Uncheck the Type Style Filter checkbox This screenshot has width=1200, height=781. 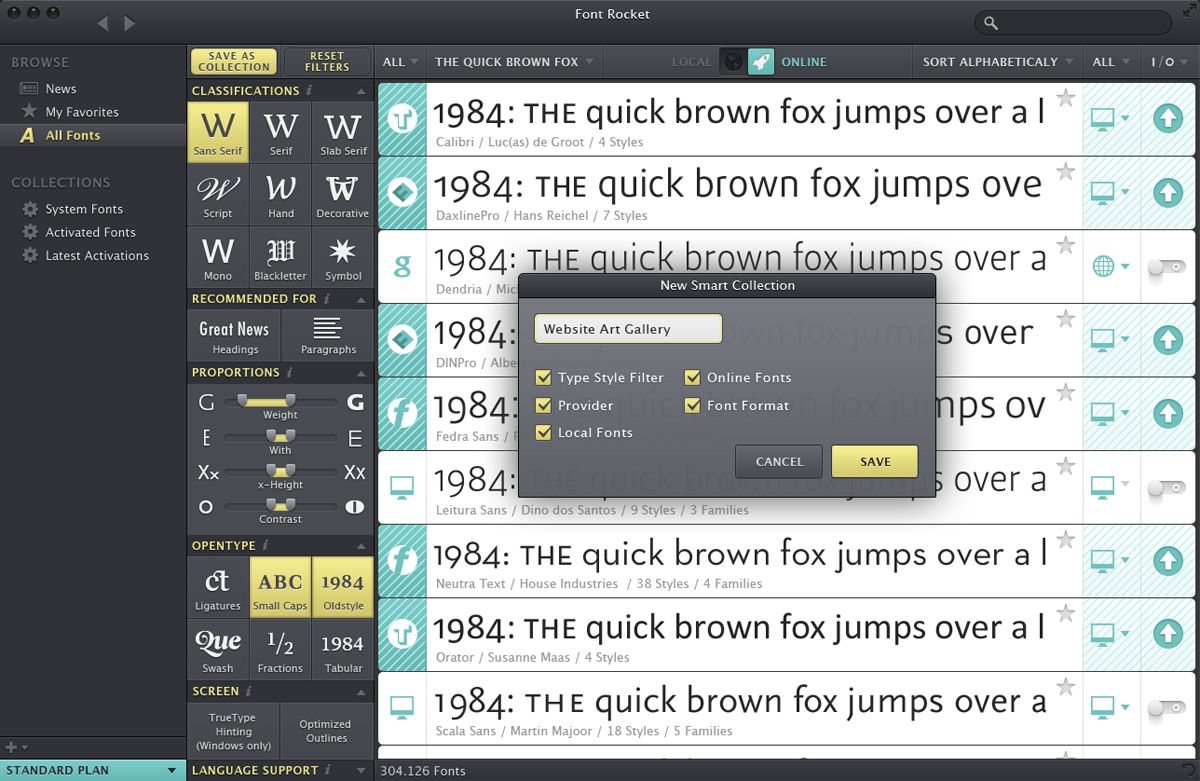coord(544,378)
